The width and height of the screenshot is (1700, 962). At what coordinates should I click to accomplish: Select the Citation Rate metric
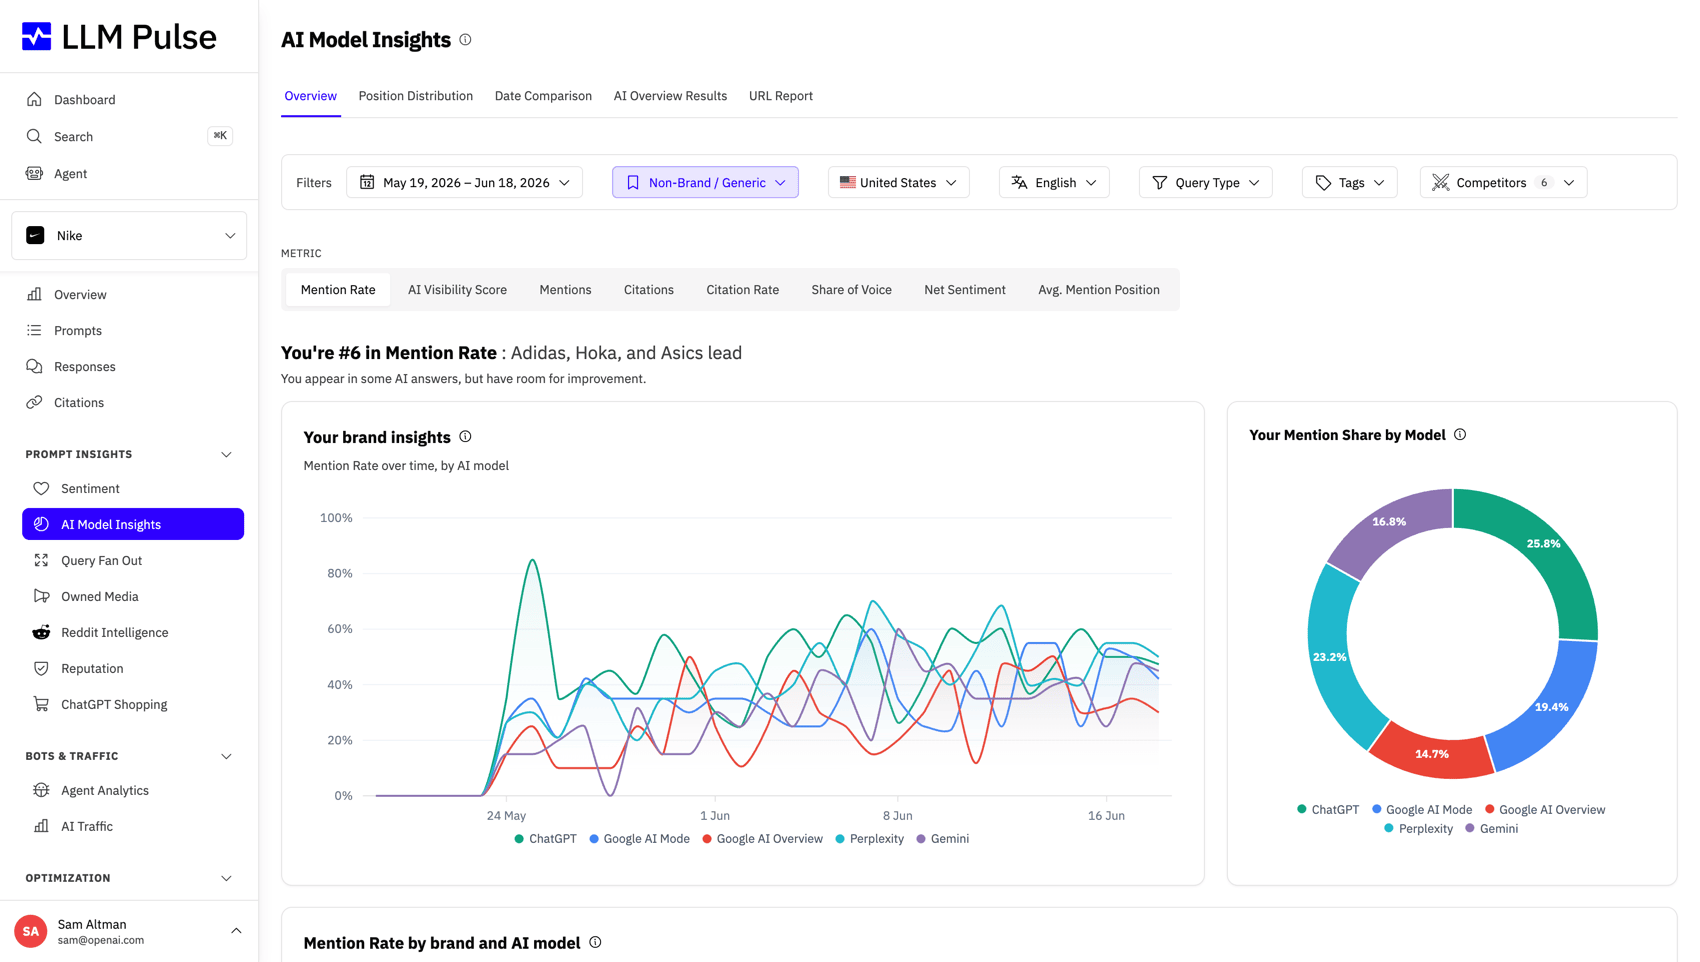click(742, 290)
